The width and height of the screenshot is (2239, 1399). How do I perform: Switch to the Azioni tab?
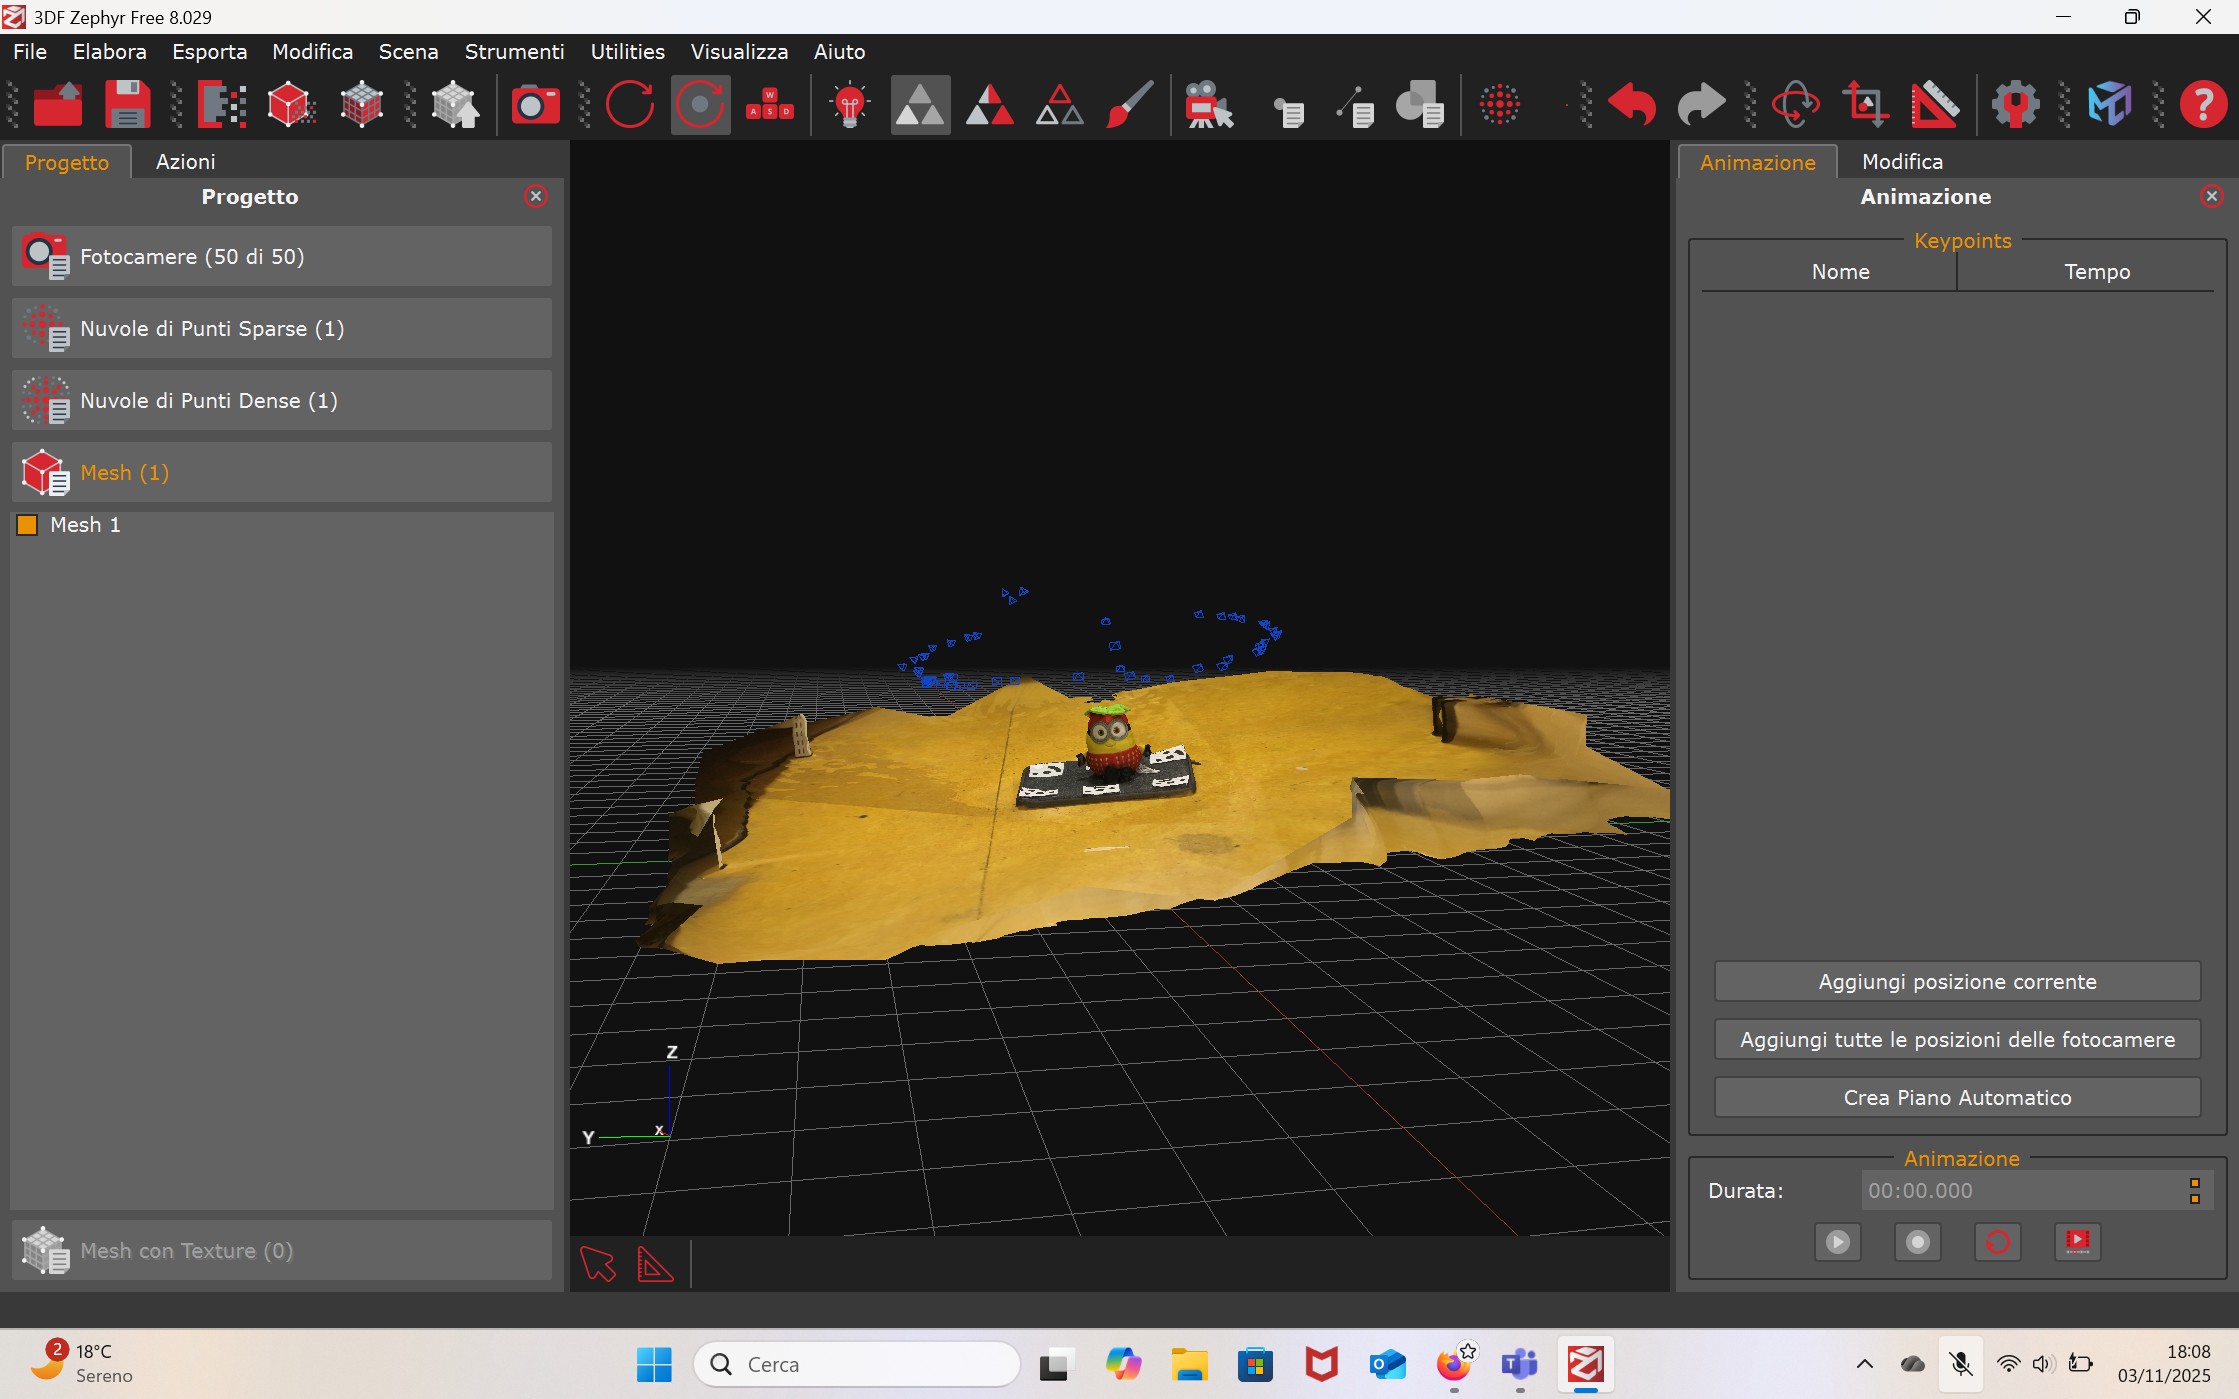(185, 162)
